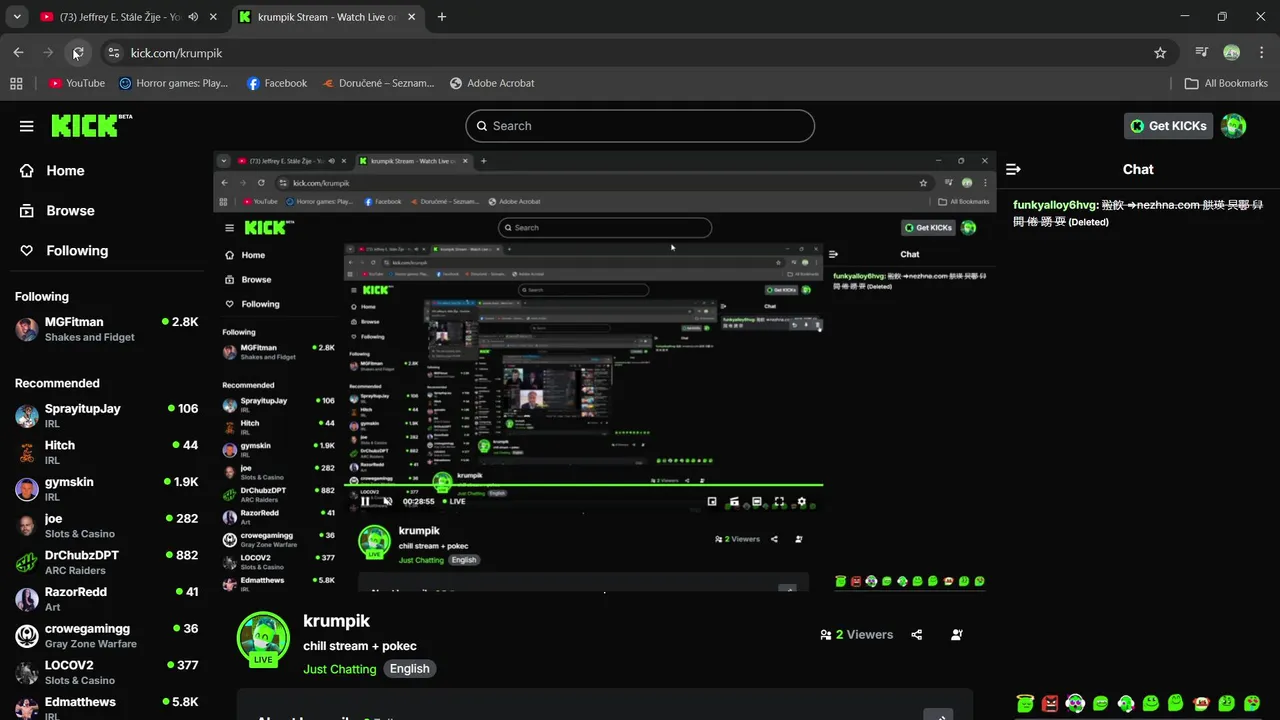Open the RazorRedd Art channel
Image resolution: width=1280 pixels, height=720 pixels.
point(107,599)
